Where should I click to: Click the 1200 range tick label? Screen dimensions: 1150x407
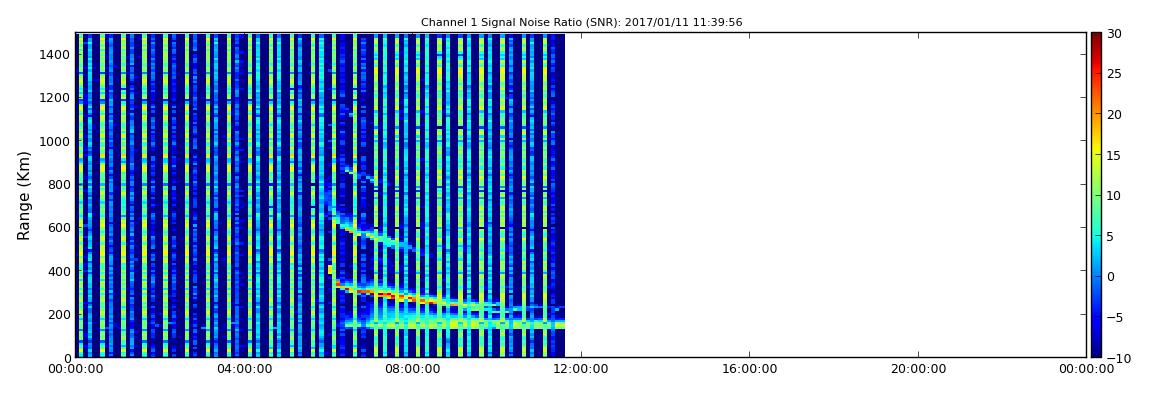point(56,98)
